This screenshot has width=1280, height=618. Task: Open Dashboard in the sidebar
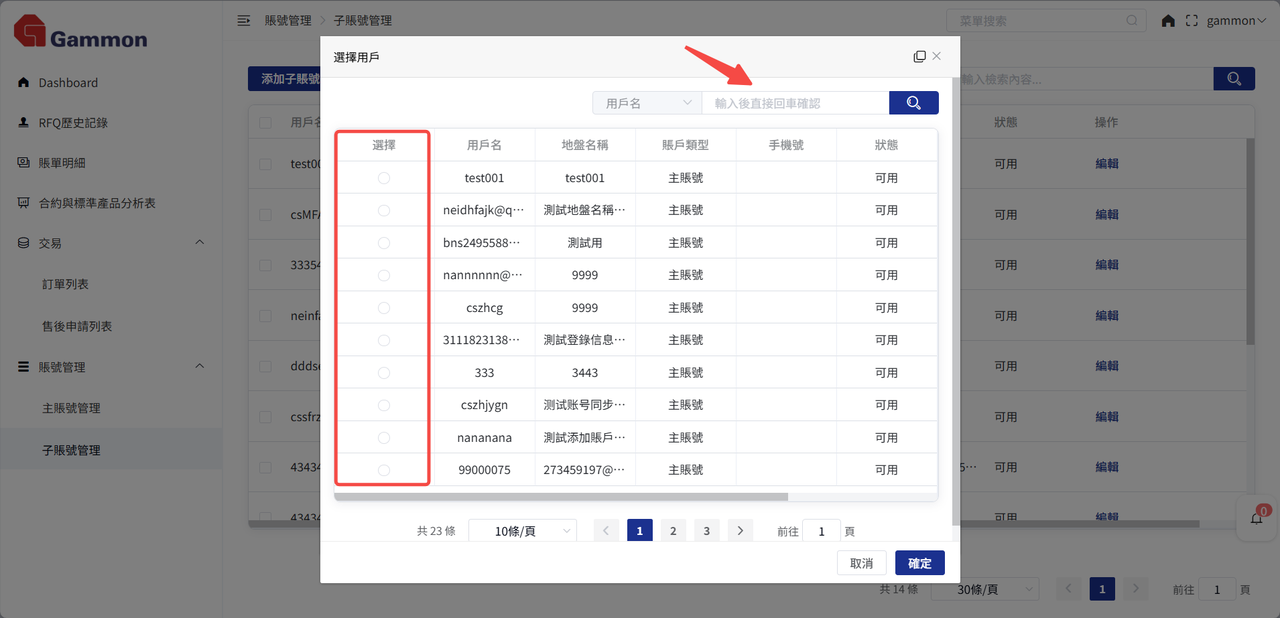68,83
